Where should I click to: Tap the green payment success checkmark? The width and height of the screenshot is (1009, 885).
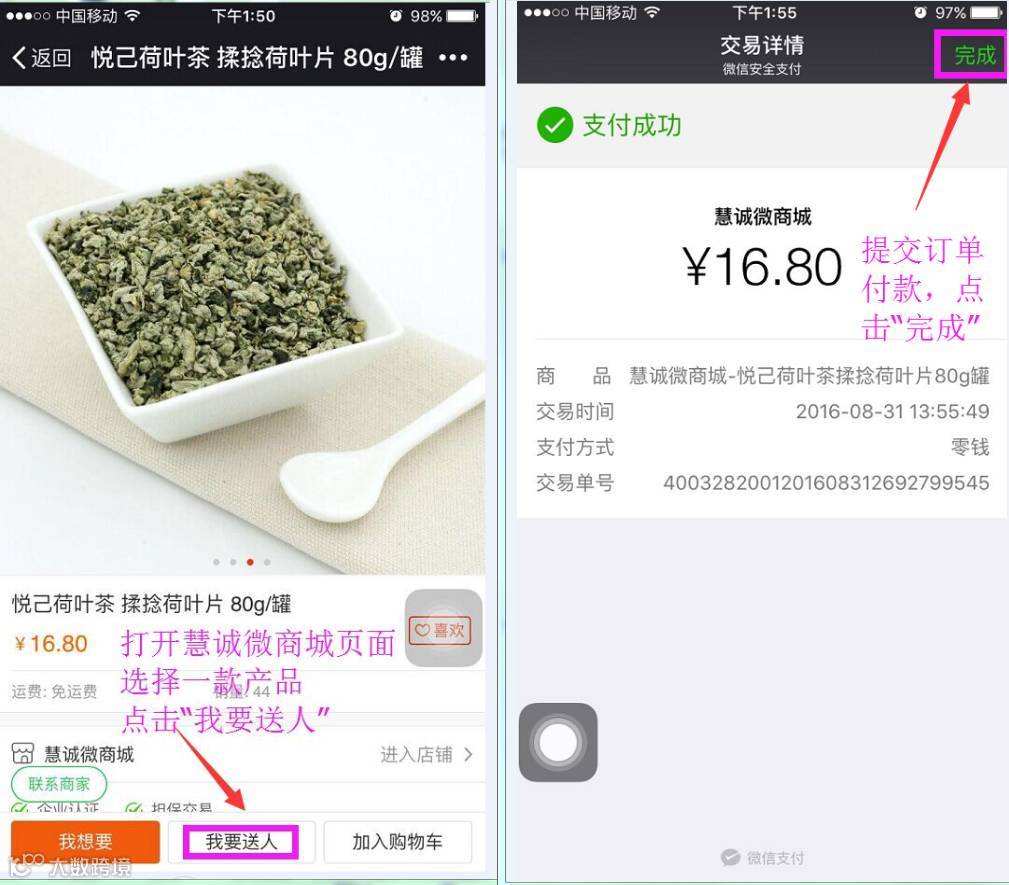(x=555, y=125)
